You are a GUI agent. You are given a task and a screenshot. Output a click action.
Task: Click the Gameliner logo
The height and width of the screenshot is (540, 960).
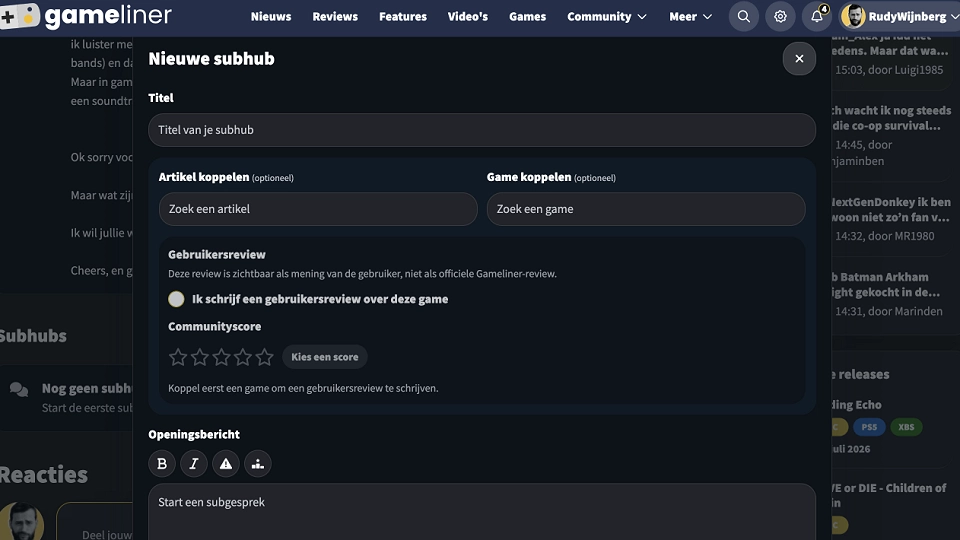click(x=86, y=15)
